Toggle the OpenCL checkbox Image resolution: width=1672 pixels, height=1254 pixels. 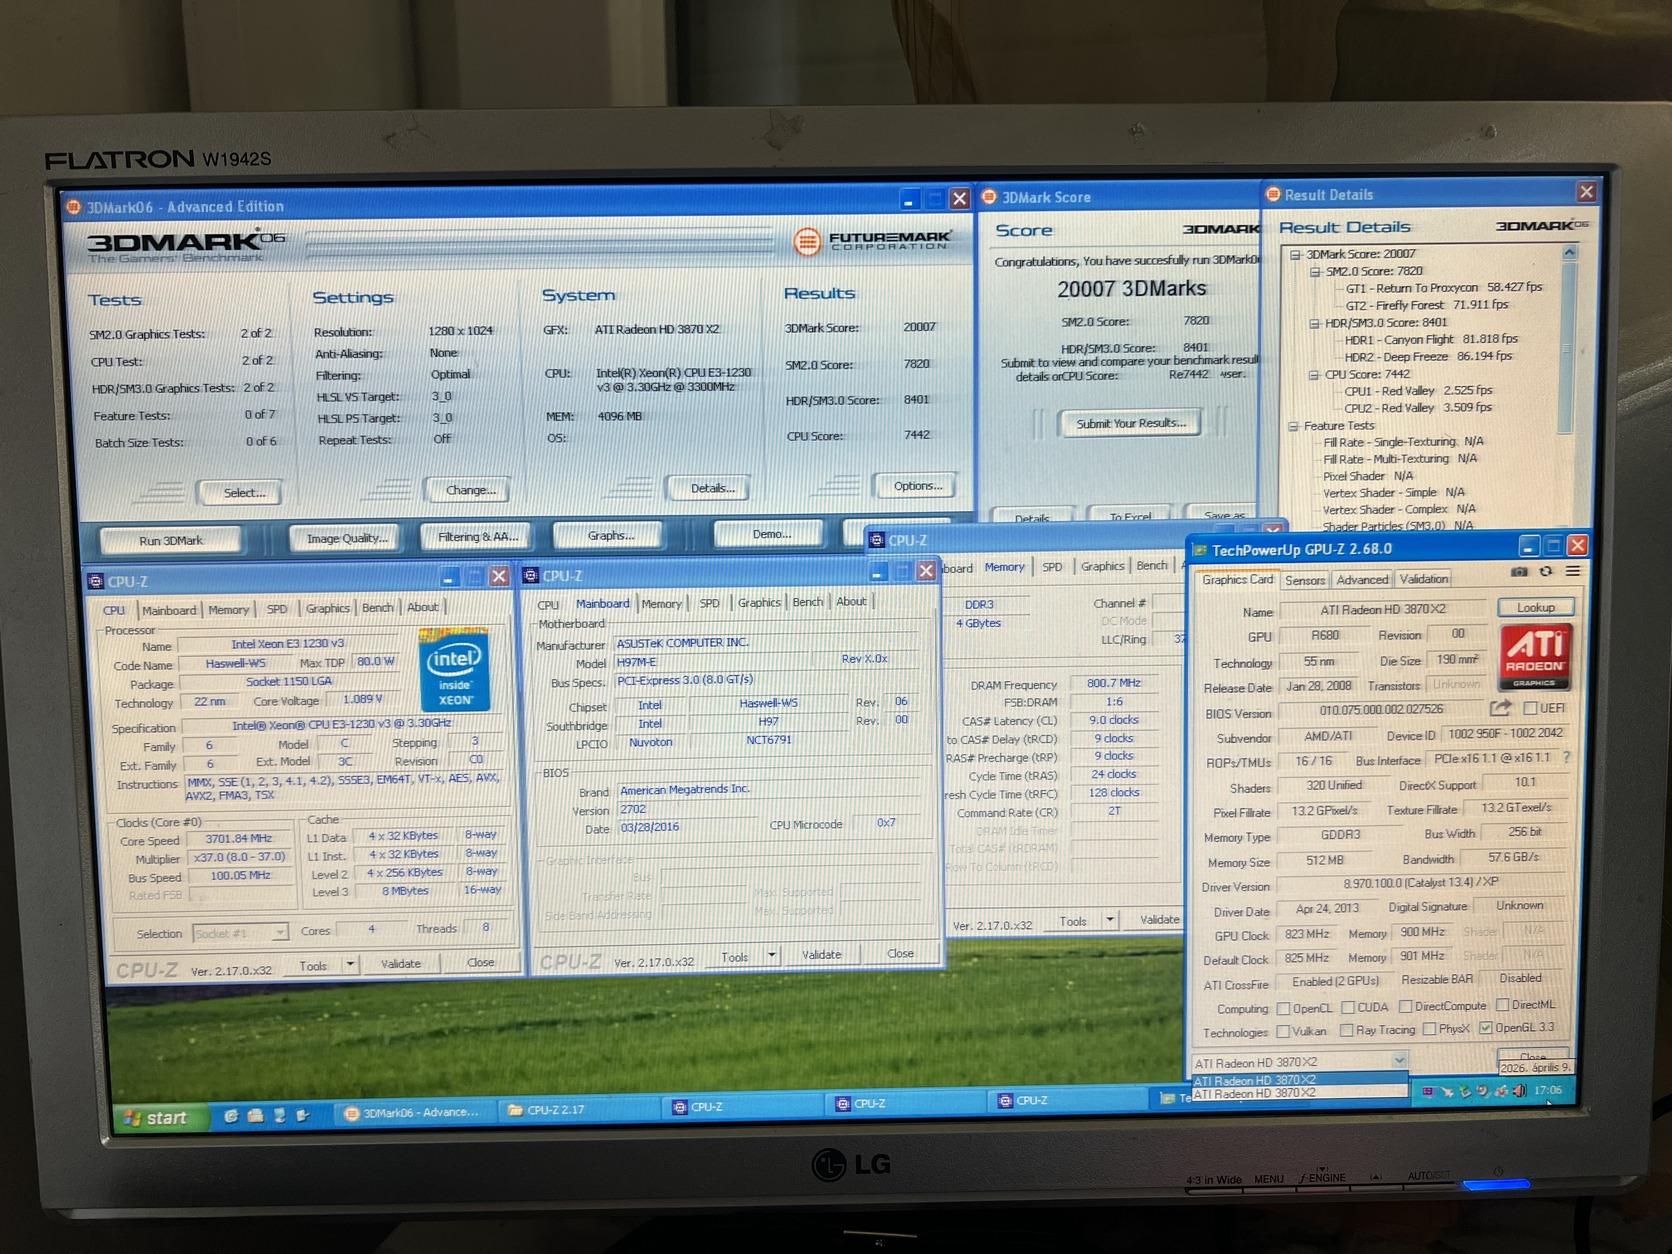pos(1284,1008)
